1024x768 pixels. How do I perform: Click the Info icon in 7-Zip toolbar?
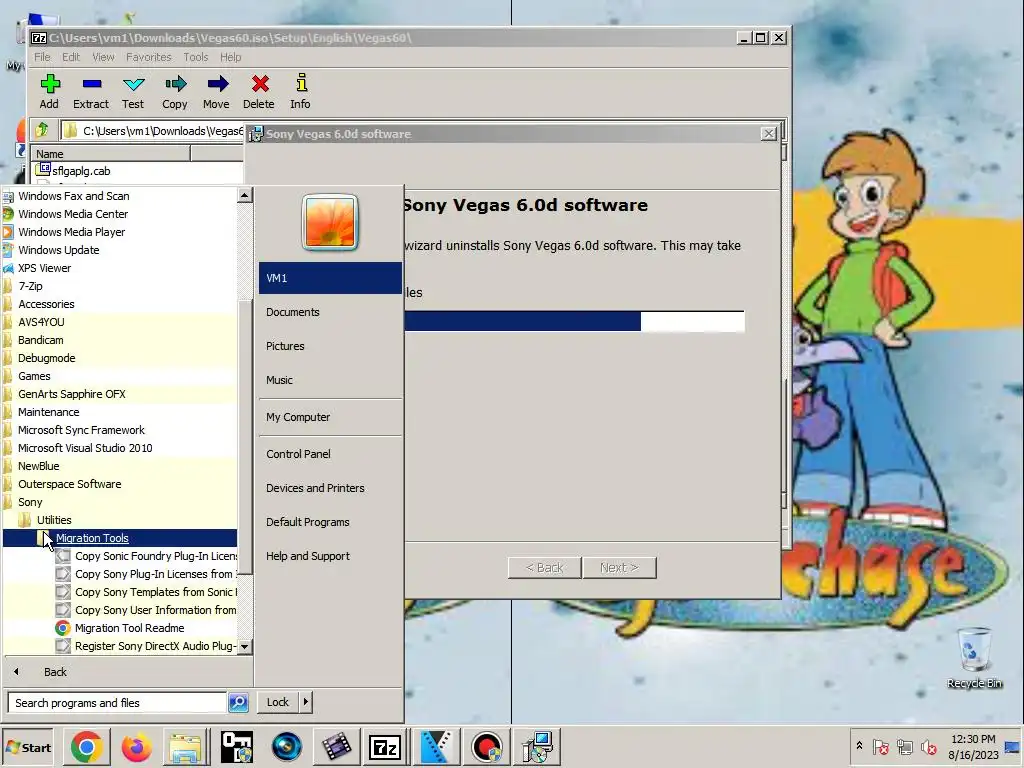[x=300, y=91]
